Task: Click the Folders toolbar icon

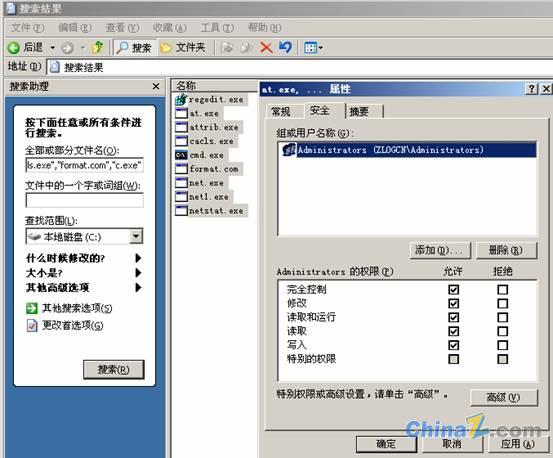Action: pyautogui.click(x=165, y=48)
